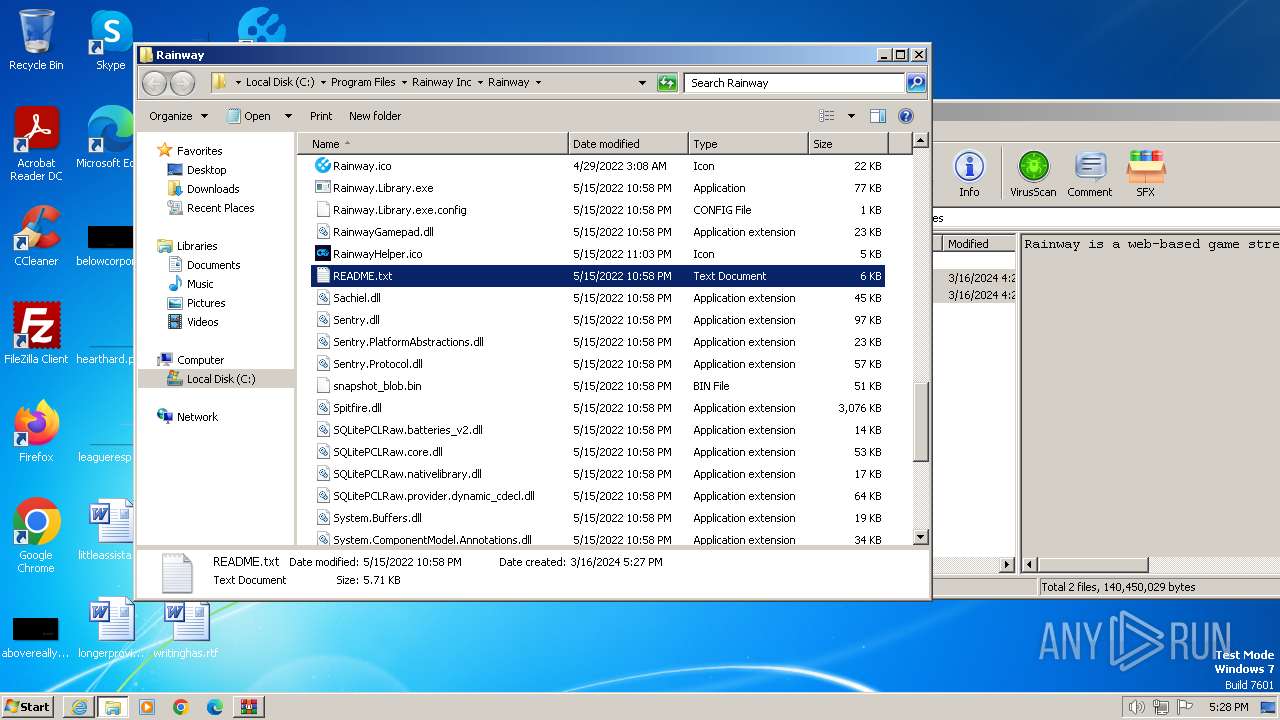This screenshot has width=1280, height=720.
Task: Open Google Chrome desktop shortcut
Action: pyautogui.click(x=36, y=536)
